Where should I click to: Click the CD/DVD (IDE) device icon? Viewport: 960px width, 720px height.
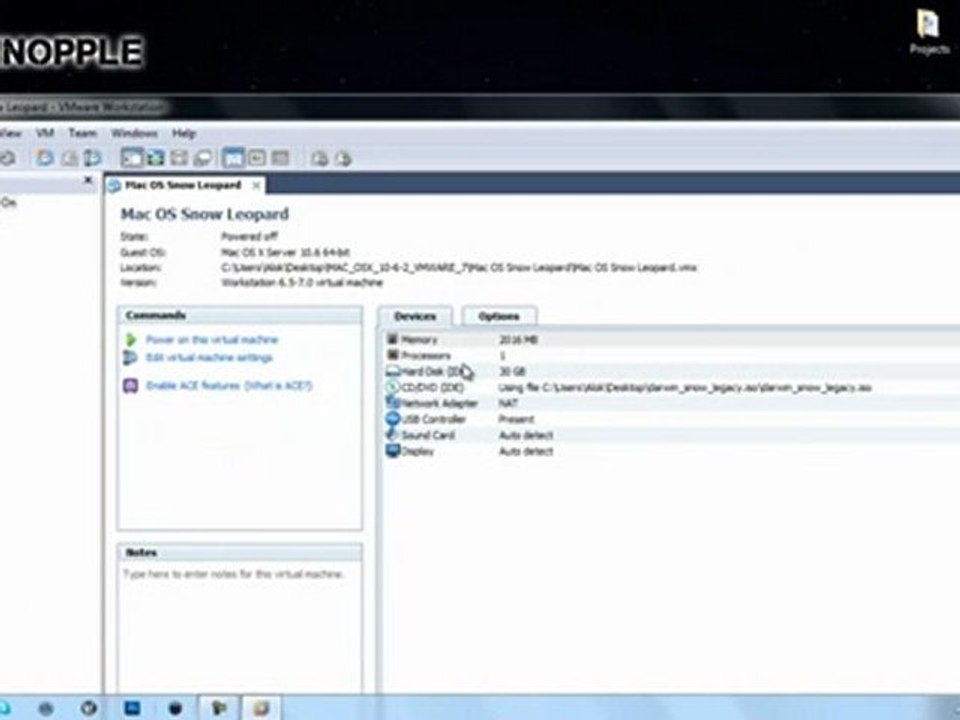pos(392,387)
